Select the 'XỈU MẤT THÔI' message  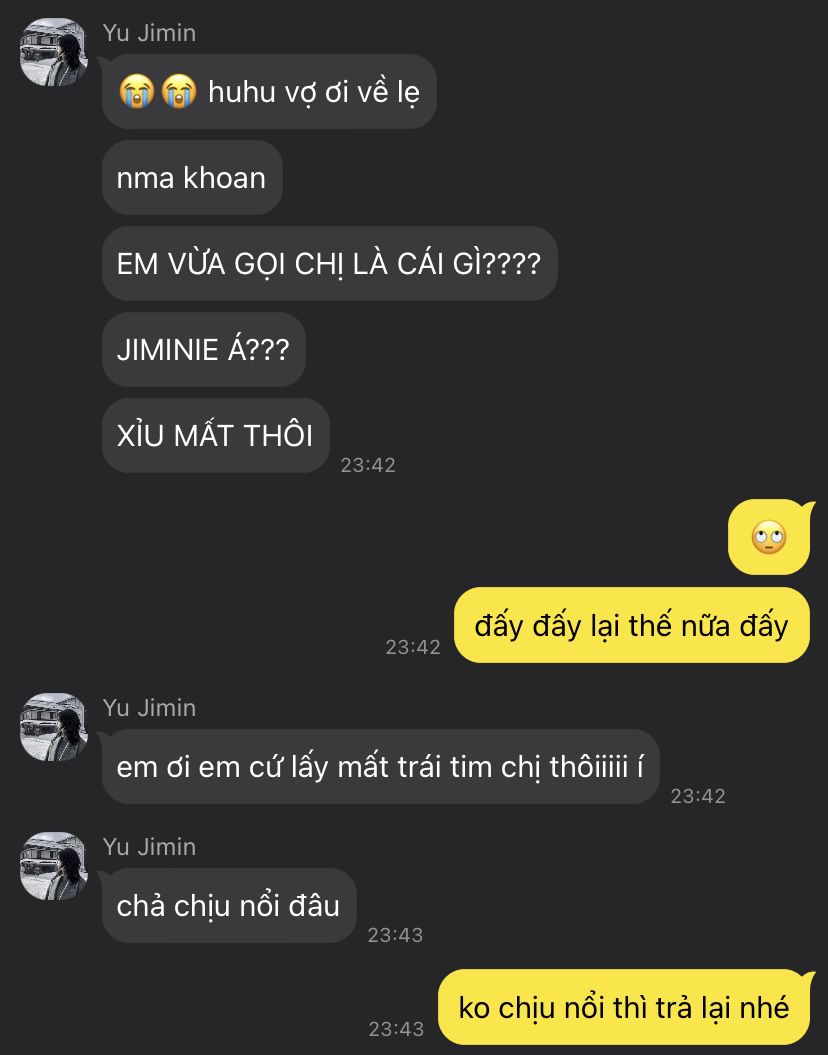tap(215, 435)
